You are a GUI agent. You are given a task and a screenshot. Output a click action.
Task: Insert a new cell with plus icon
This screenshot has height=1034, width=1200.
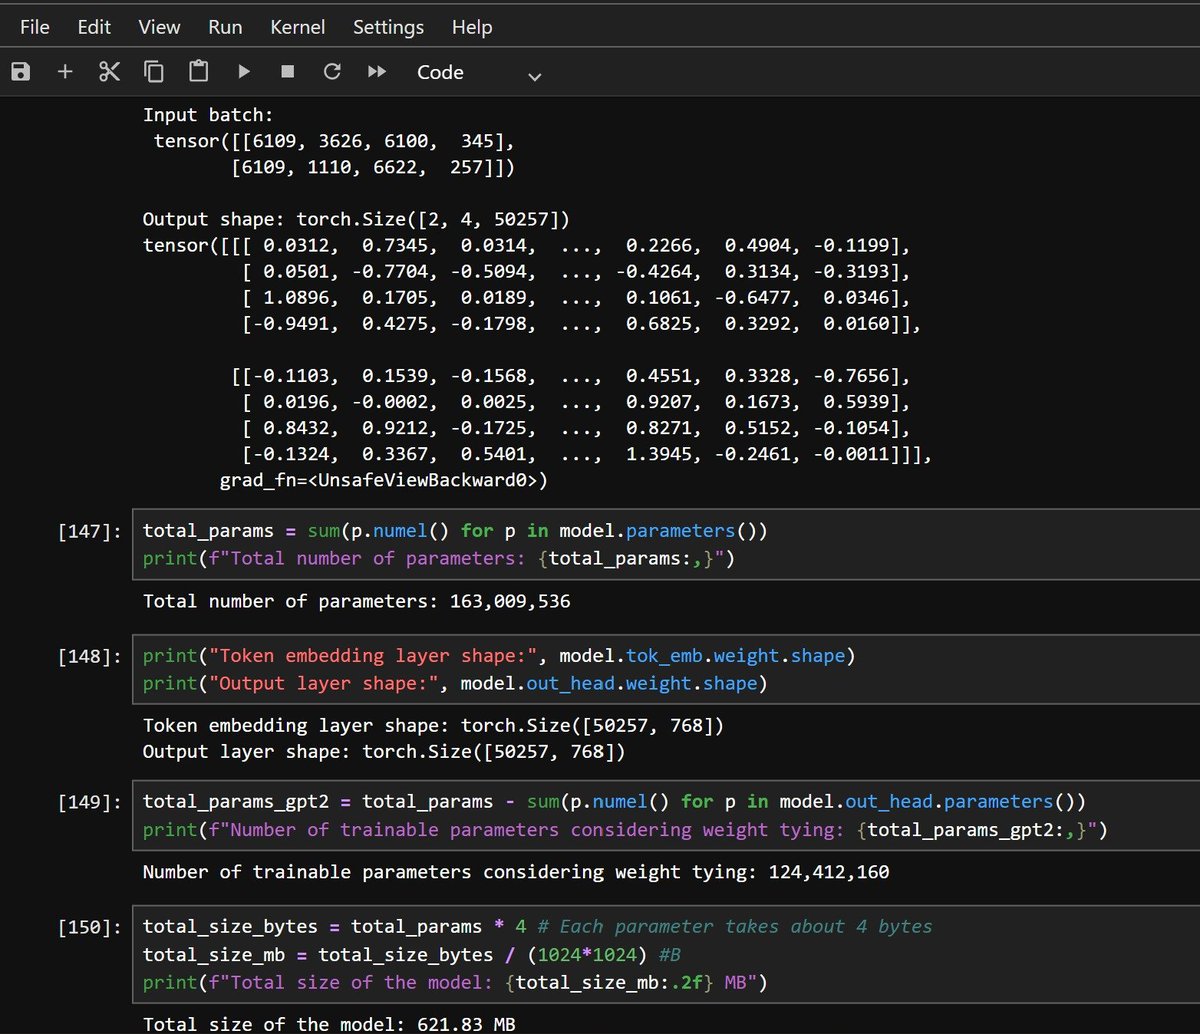(65, 72)
